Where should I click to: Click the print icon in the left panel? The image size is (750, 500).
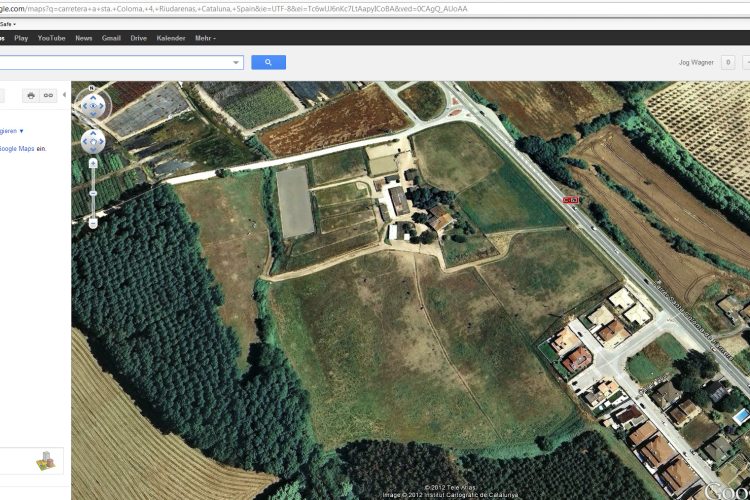(31, 95)
